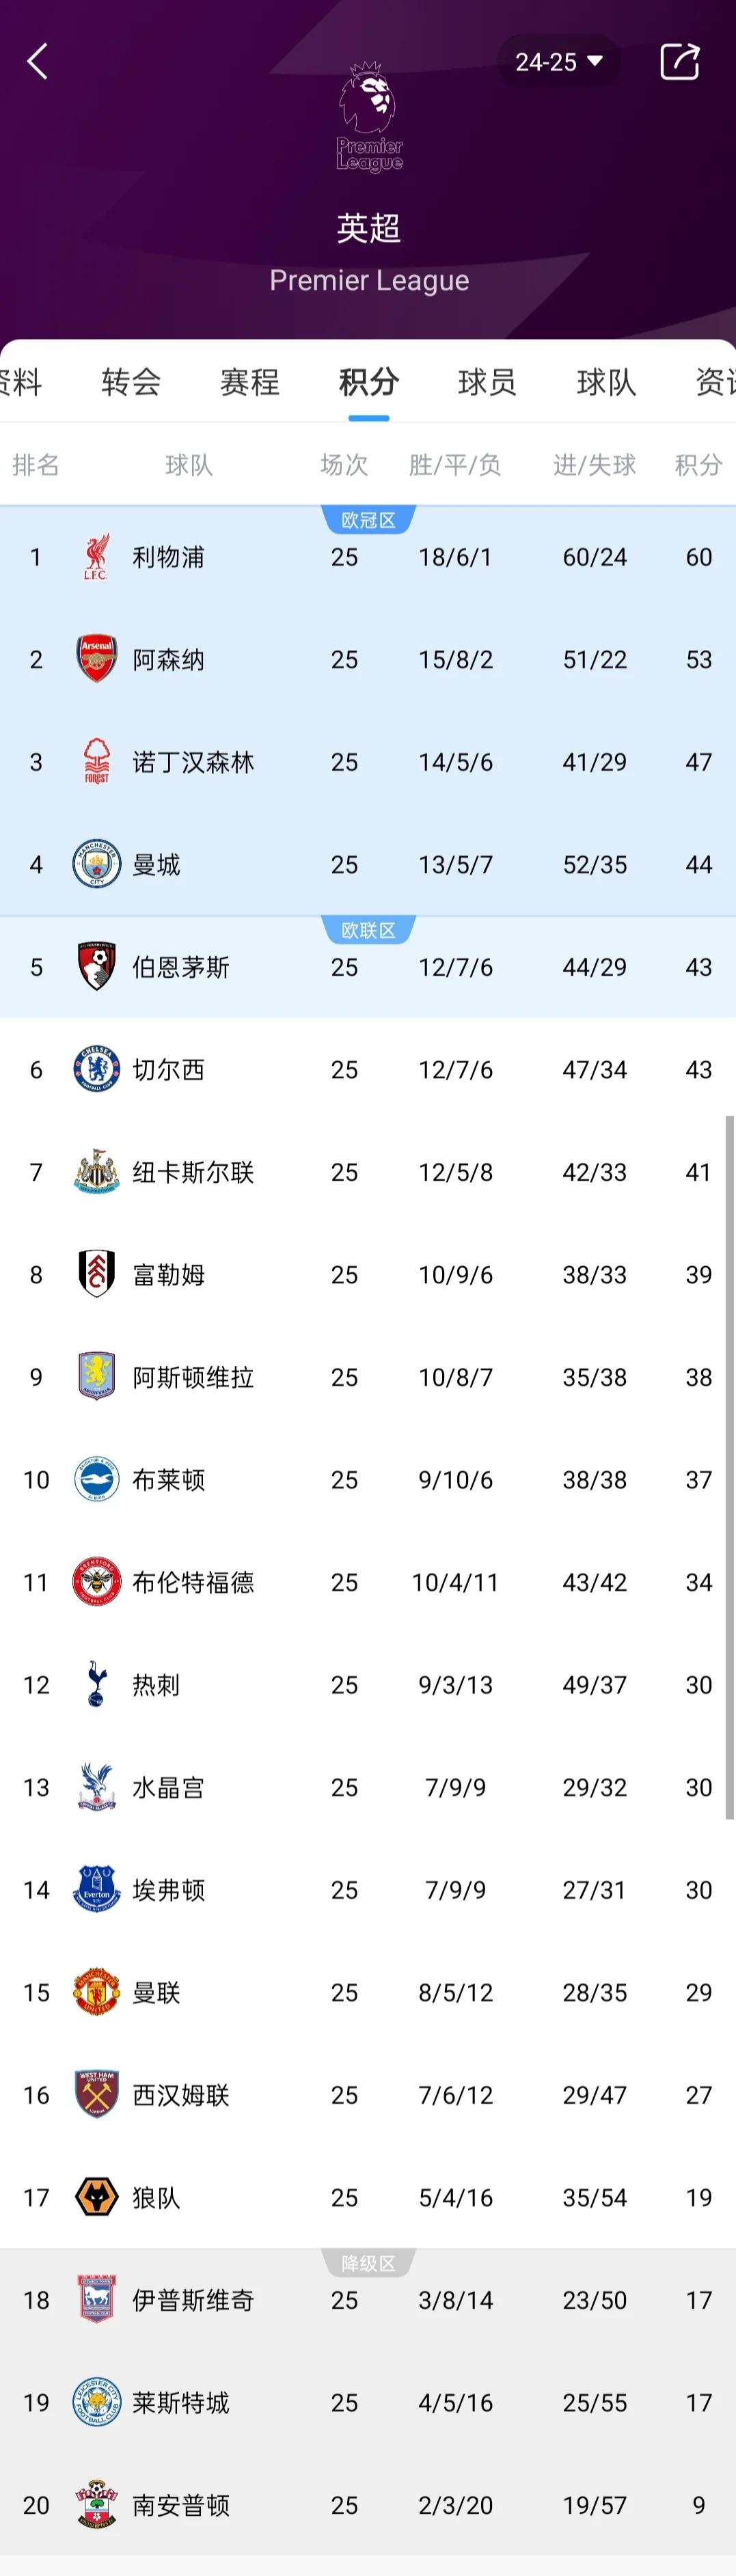Screen dimensions: 736x2576
Task: Switch to the 赛程 schedule tab
Action: pos(249,382)
